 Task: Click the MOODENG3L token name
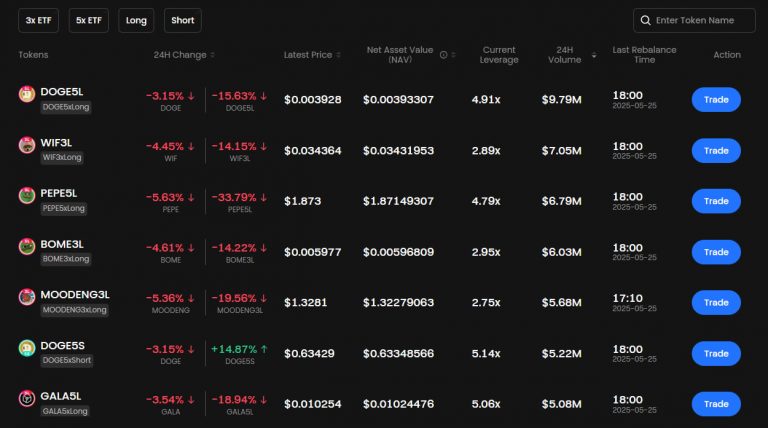click(x=75, y=294)
